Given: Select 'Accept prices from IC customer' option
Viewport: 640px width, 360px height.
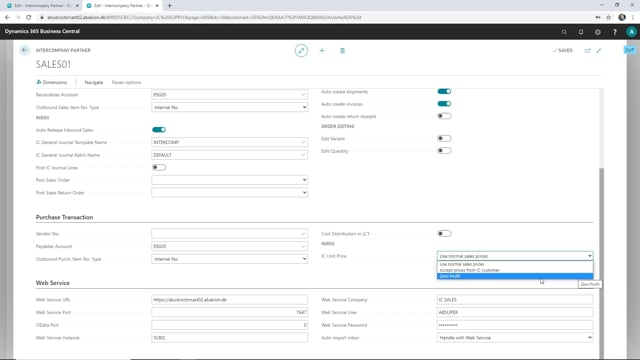Looking at the screenshot, I should click(515, 270).
